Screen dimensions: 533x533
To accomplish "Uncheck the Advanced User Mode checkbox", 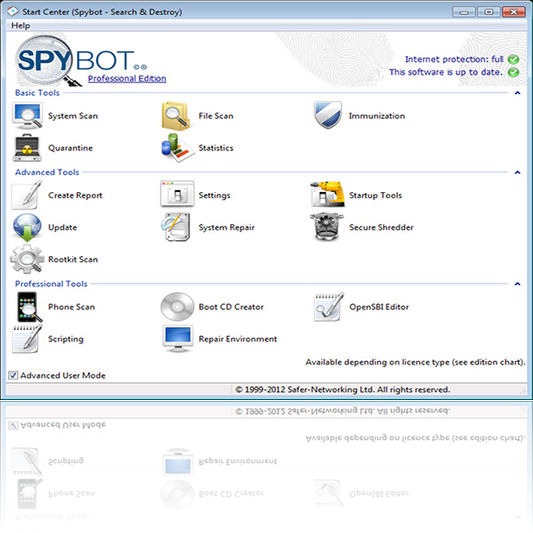I will click(x=13, y=375).
